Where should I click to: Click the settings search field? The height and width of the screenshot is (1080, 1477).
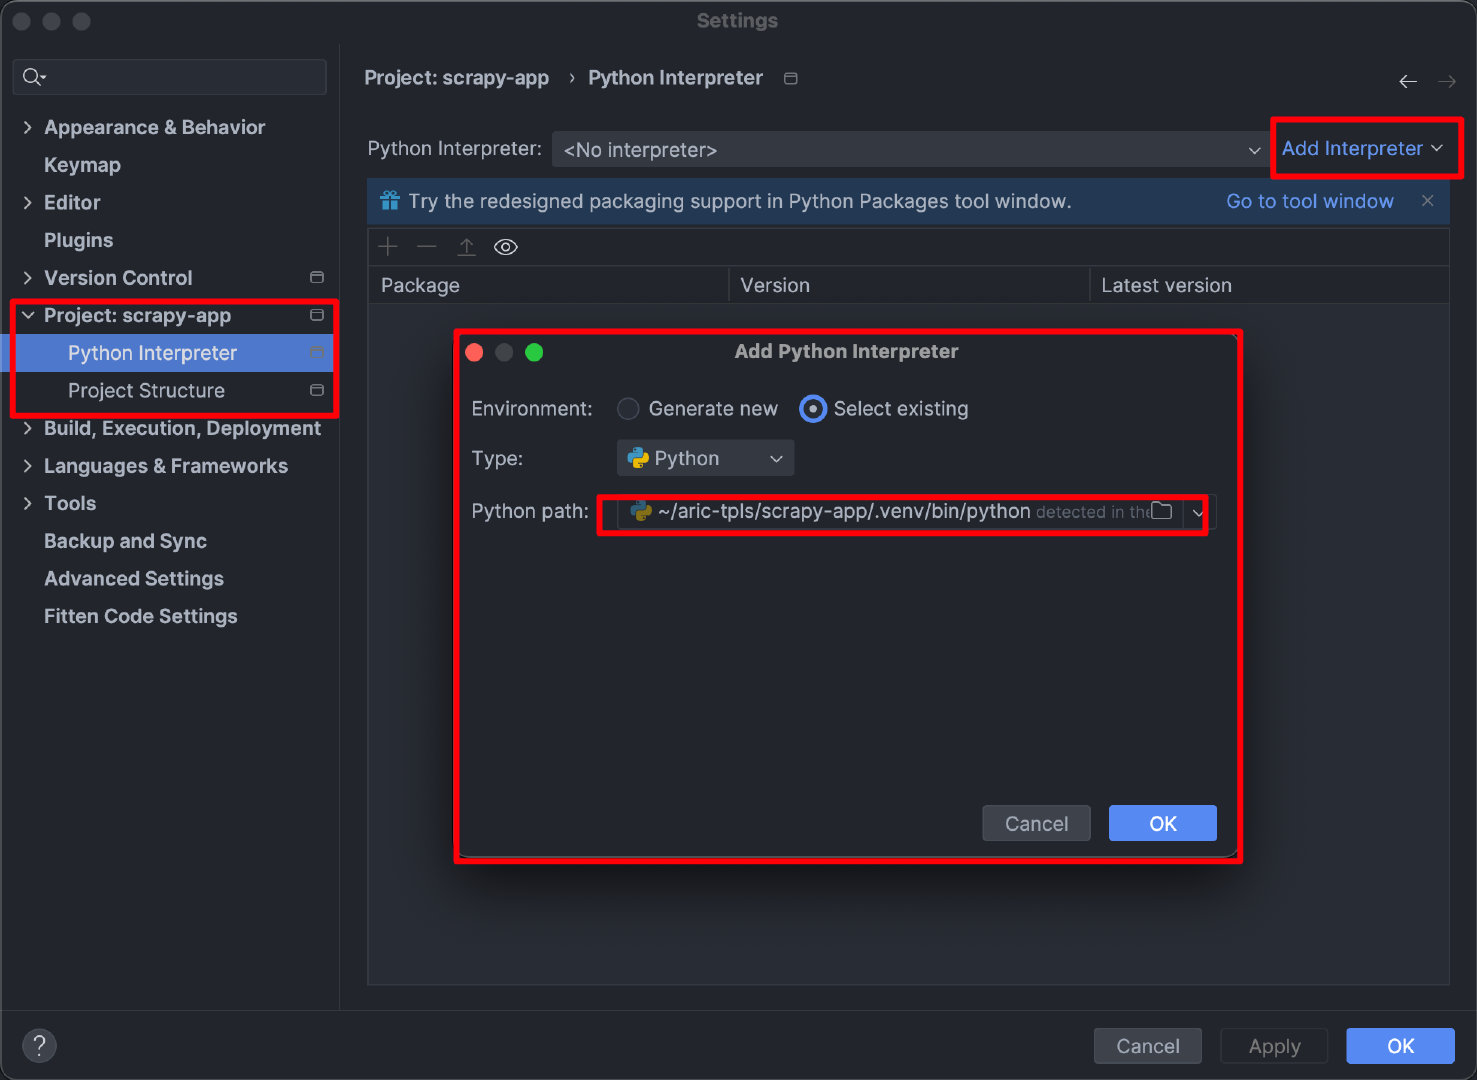tap(170, 77)
